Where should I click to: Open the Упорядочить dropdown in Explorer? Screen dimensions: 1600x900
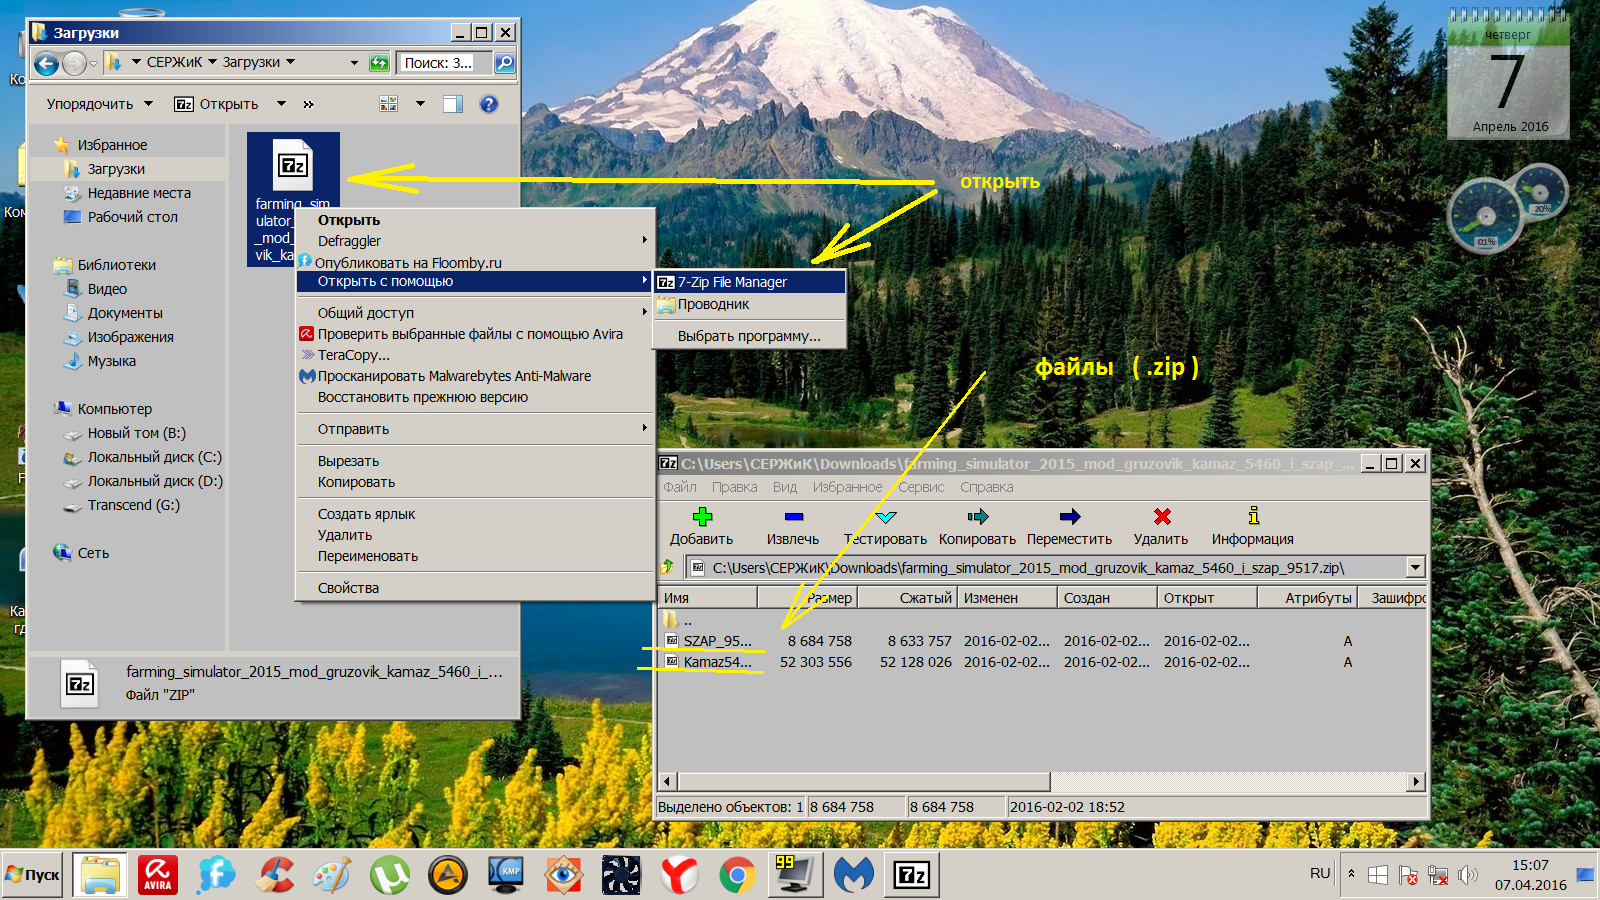[x=99, y=104]
